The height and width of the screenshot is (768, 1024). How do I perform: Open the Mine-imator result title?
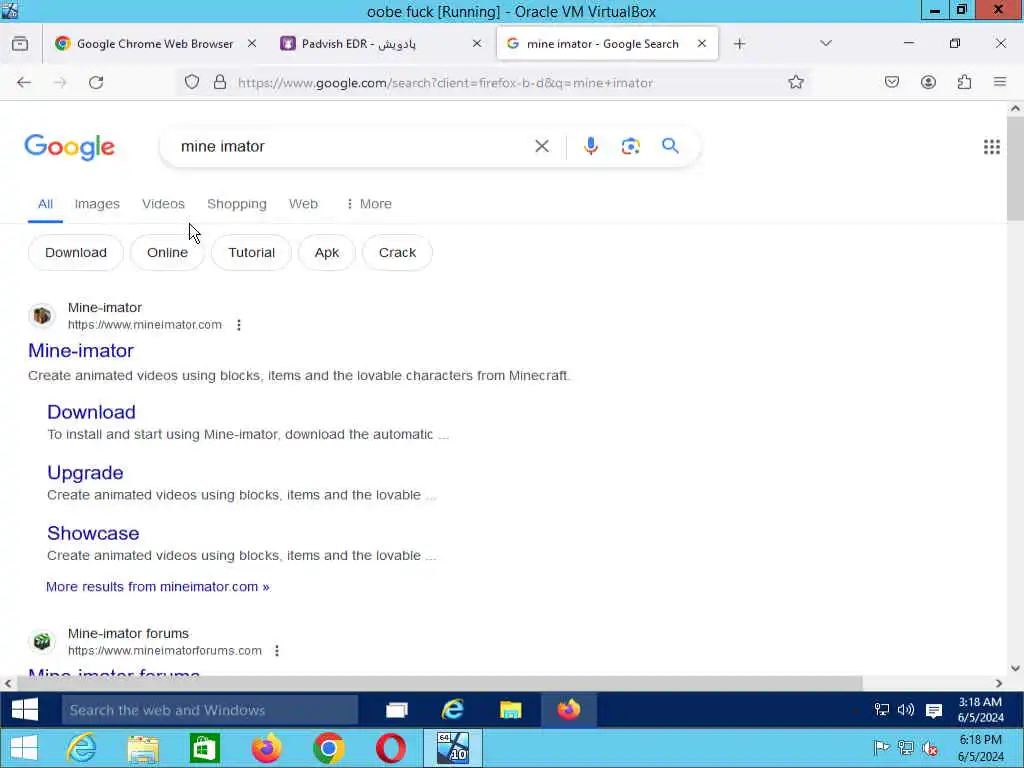click(x=81, y=351)
